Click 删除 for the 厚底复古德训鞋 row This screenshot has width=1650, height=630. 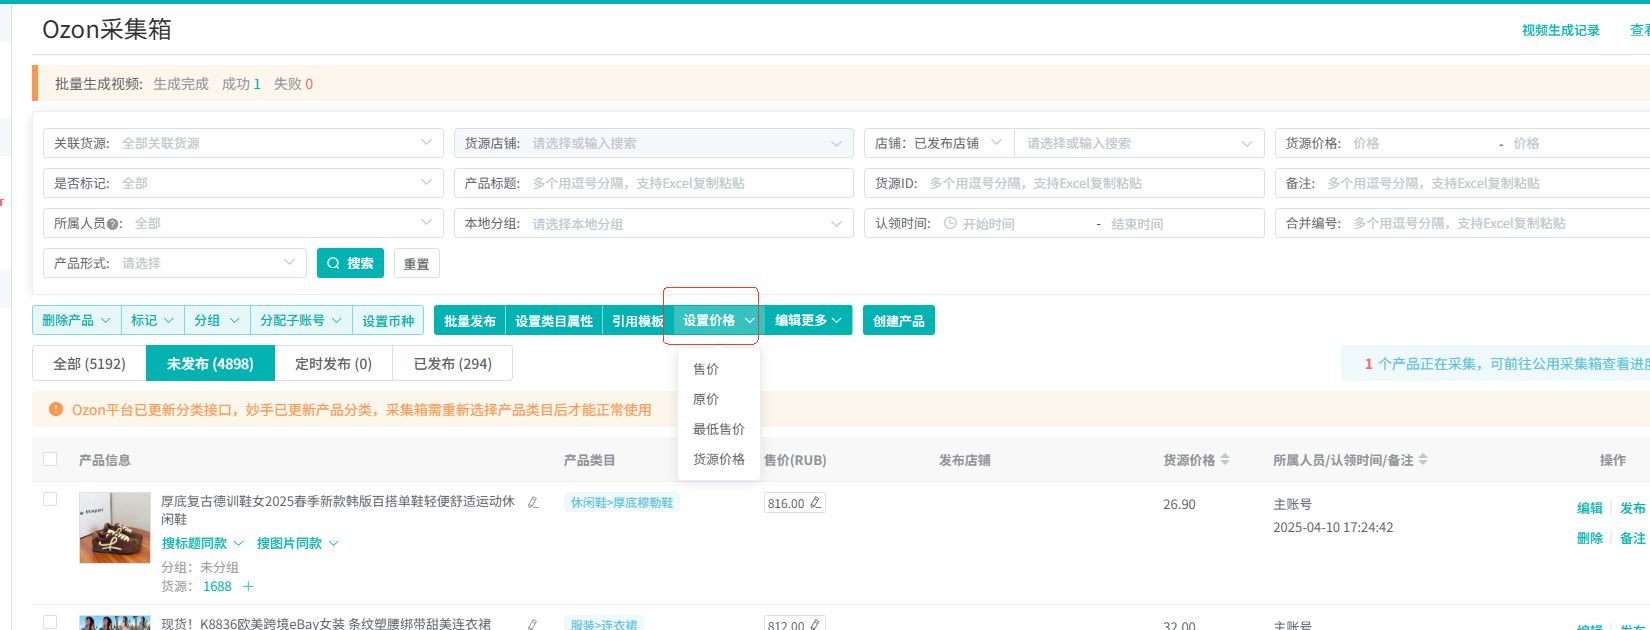pyautogui.click(x=1590, y=538)
